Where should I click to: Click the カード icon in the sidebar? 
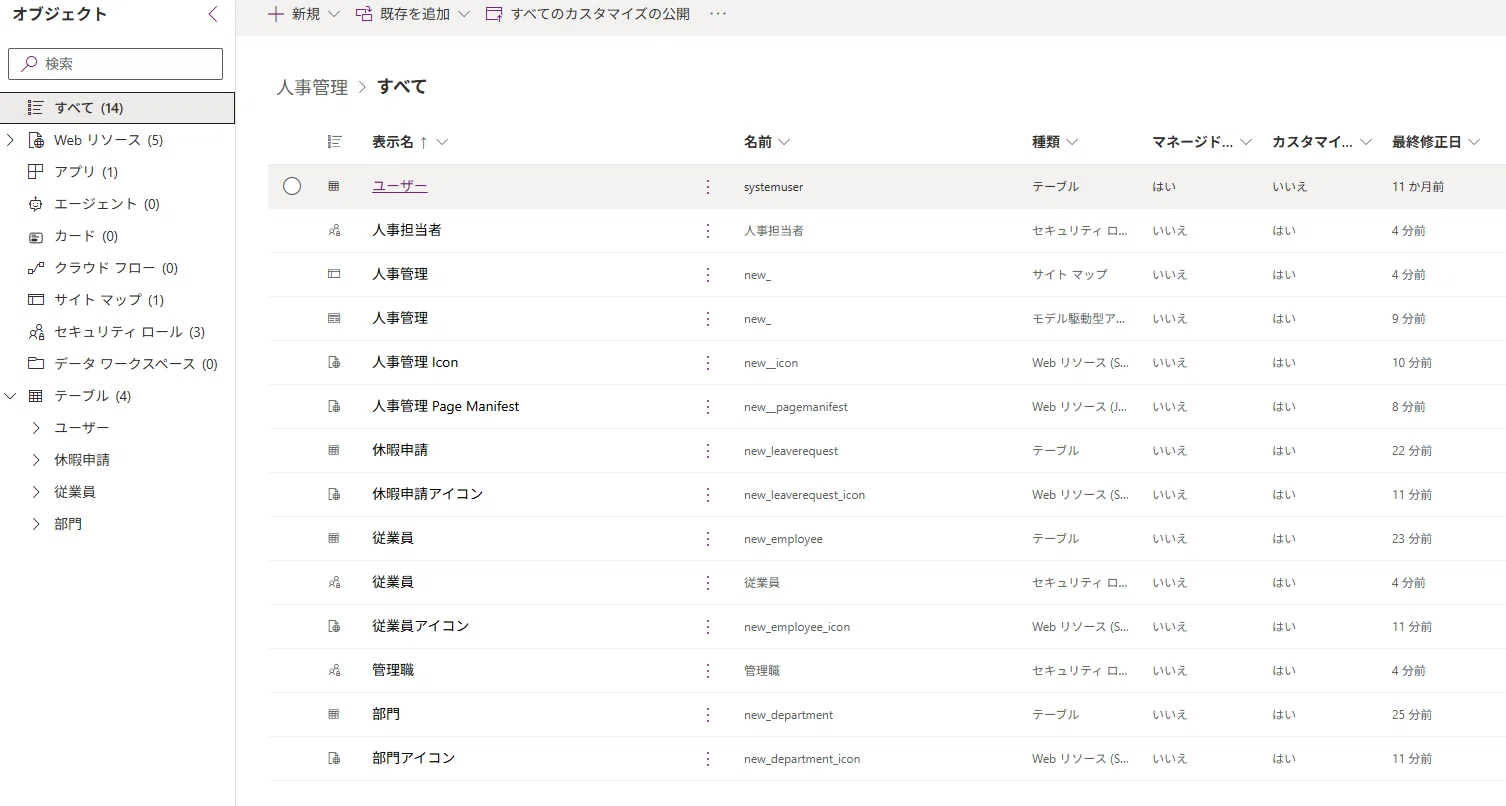(x=36, y=236)
